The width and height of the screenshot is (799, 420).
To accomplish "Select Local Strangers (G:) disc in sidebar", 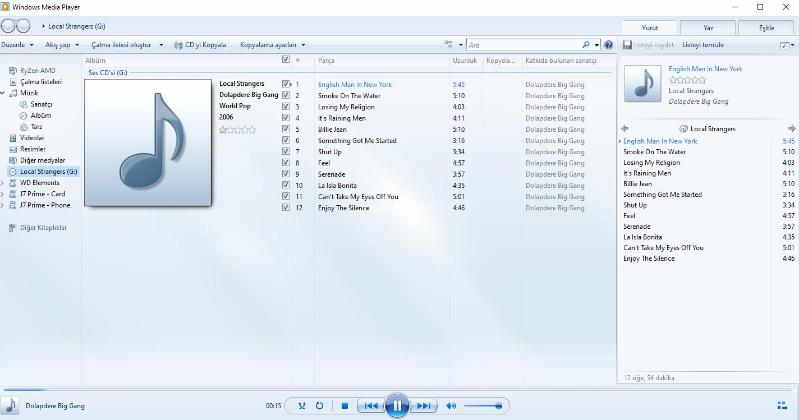I will pyautogui.click(x=48, y=171).
